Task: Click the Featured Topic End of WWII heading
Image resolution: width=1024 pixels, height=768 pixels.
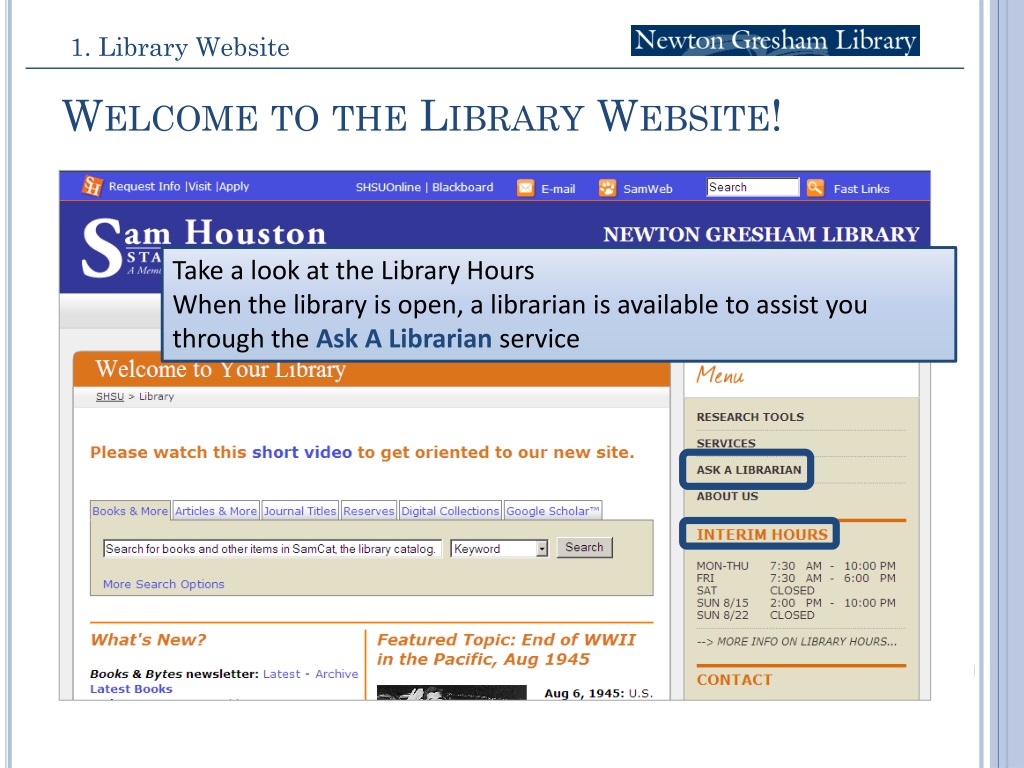Action: click(x=506, y=649)
